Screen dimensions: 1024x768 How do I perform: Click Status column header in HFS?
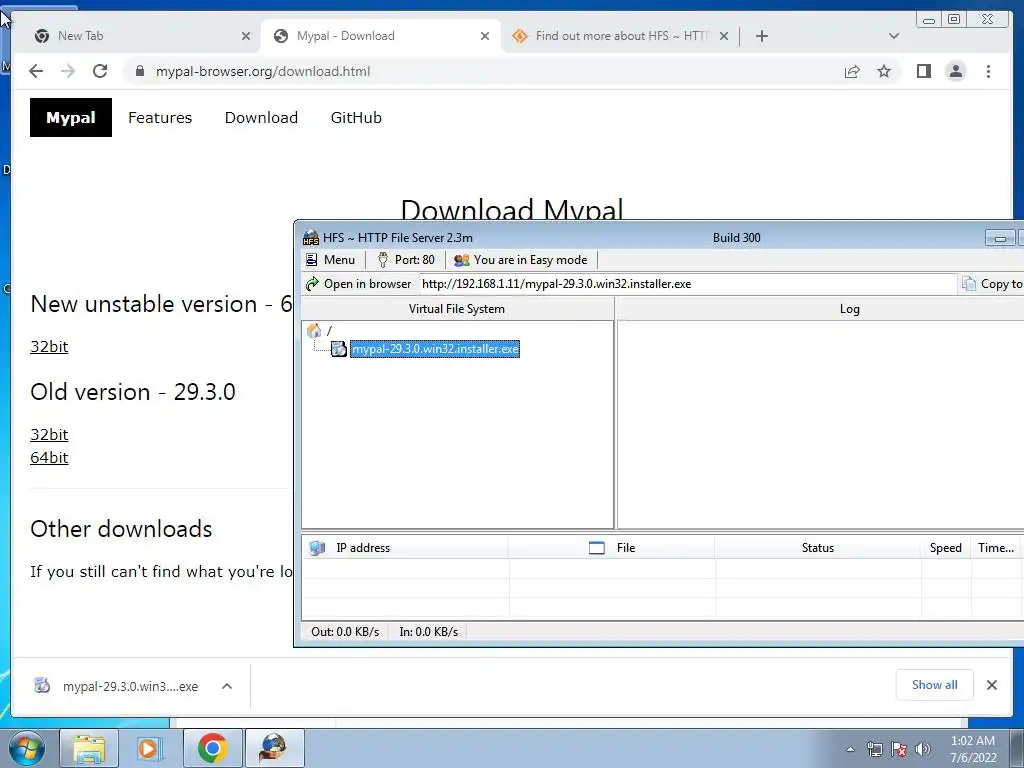[x=818, y=548]
